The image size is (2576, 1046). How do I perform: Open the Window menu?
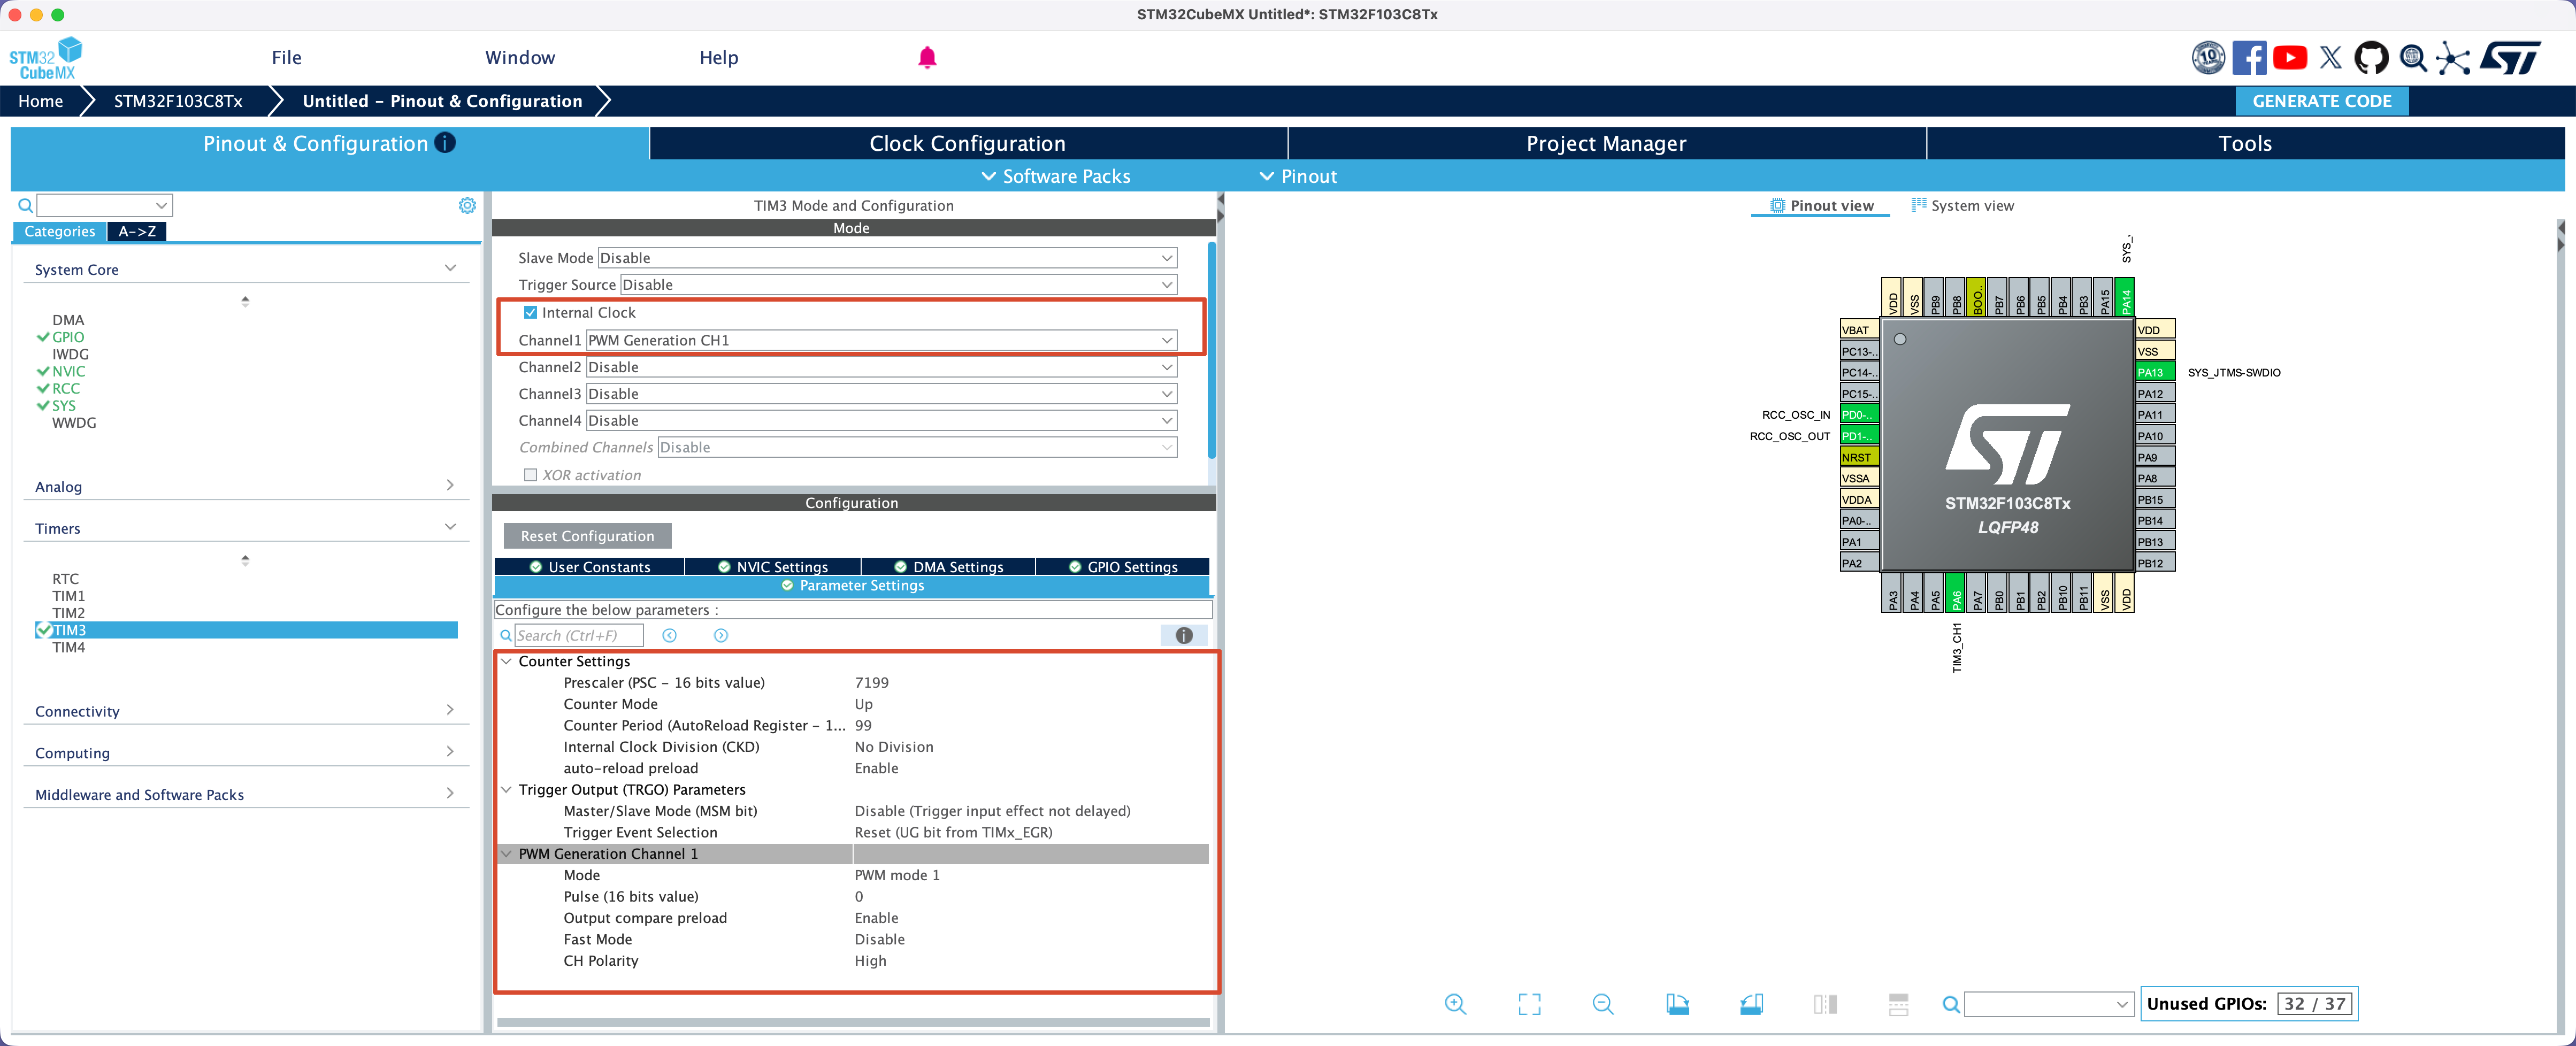pyautogui.click(x=520, y=58)
